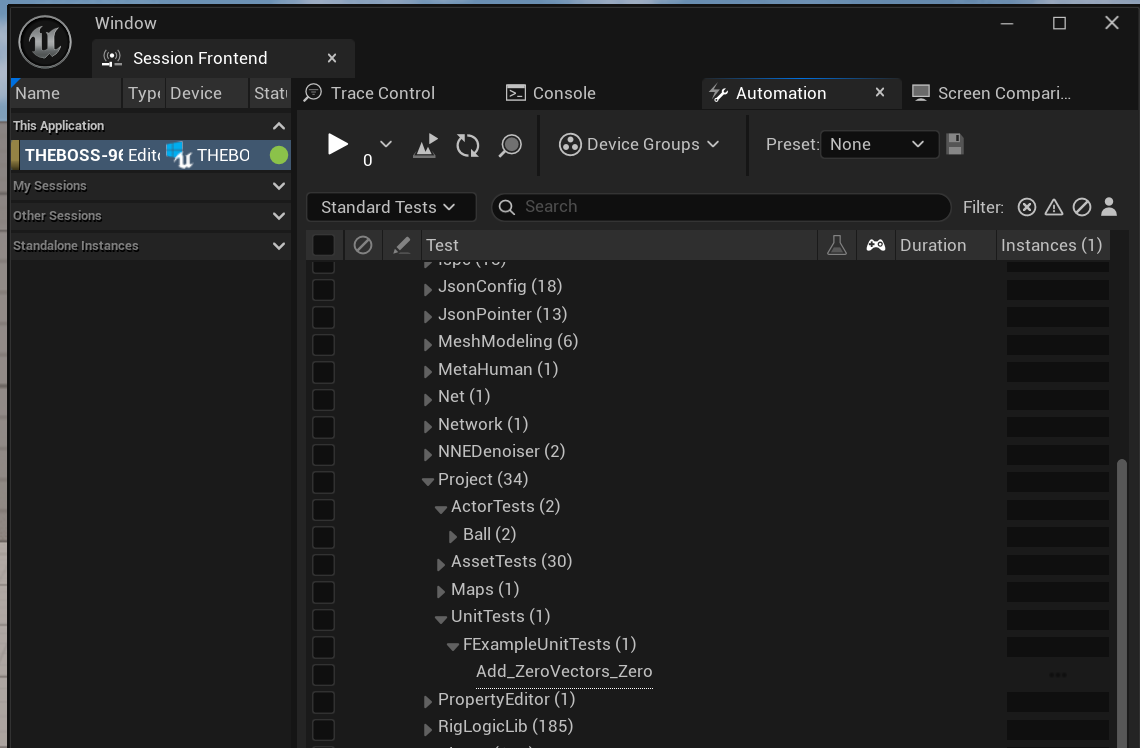Expand the Standalone Instances section
Screen dimensions: 1140x748
click(278, 246)
